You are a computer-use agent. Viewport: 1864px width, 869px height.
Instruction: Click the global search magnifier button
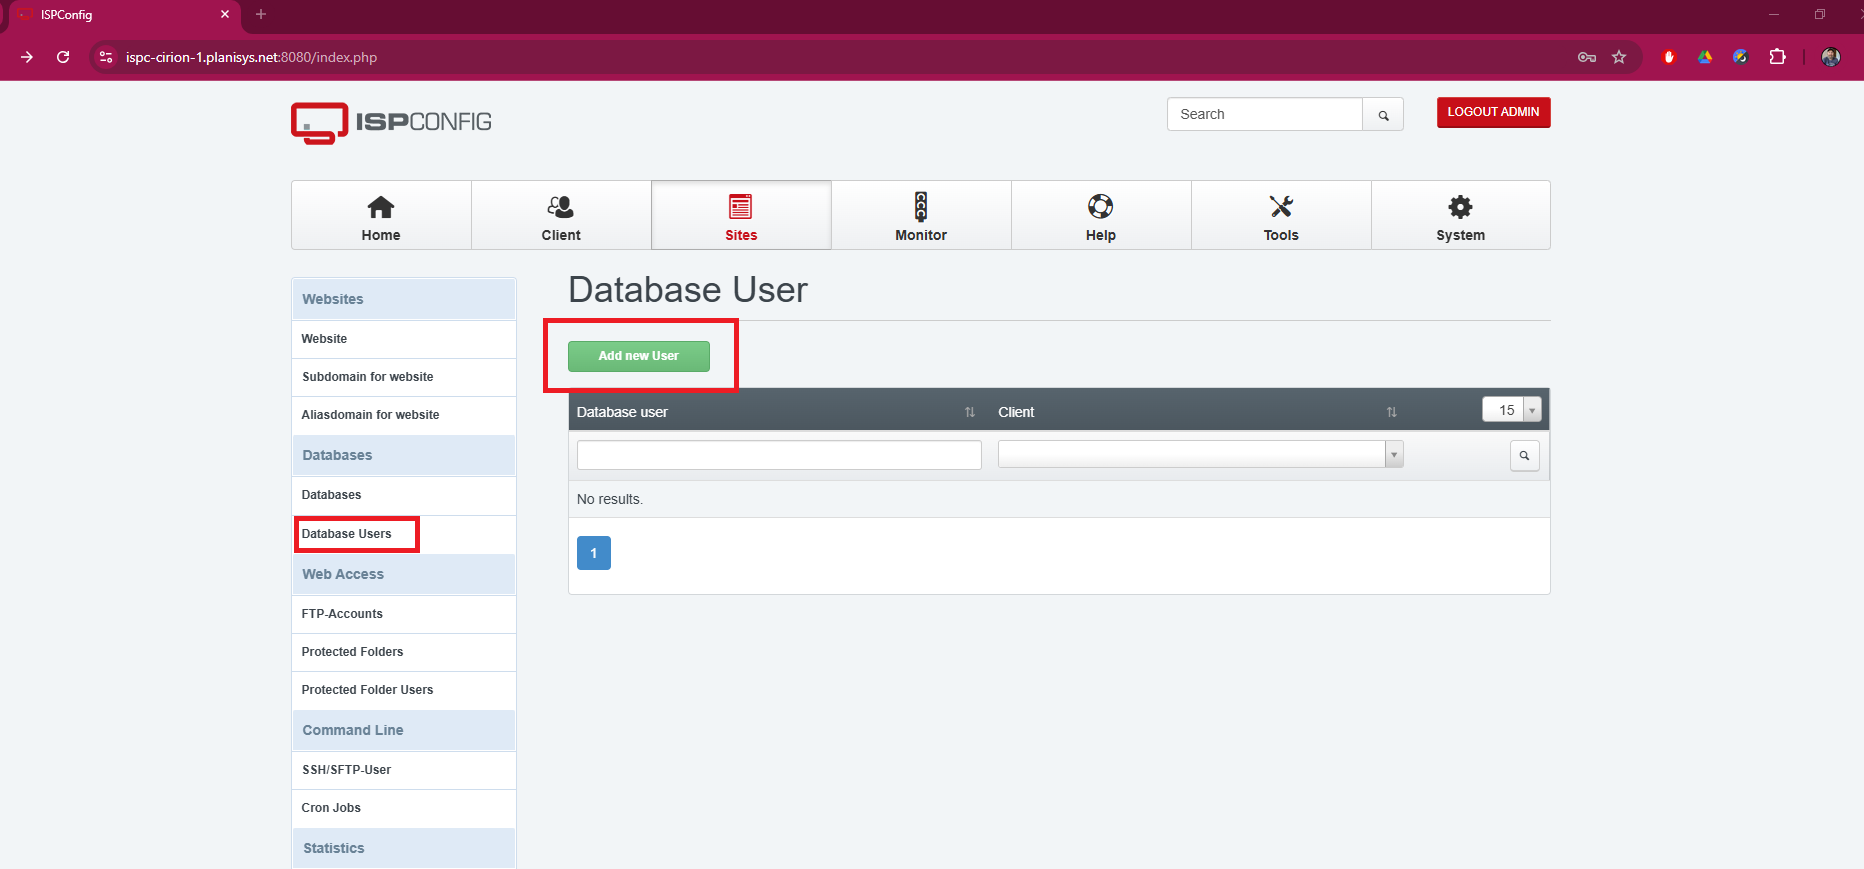1383,115
